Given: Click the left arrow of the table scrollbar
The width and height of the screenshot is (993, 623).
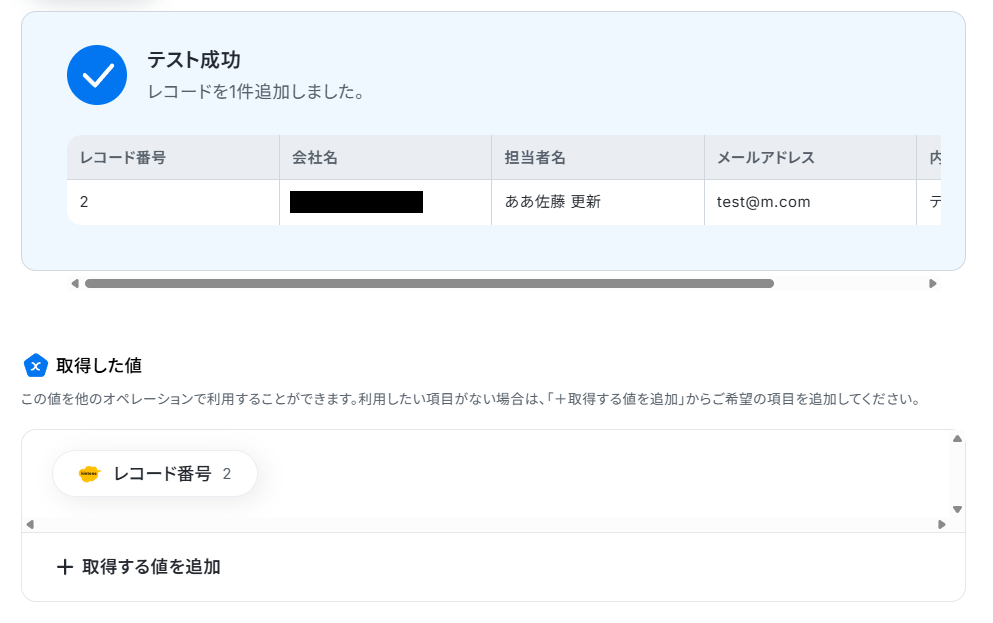Looking at the screenshot, I should point(75,284).
